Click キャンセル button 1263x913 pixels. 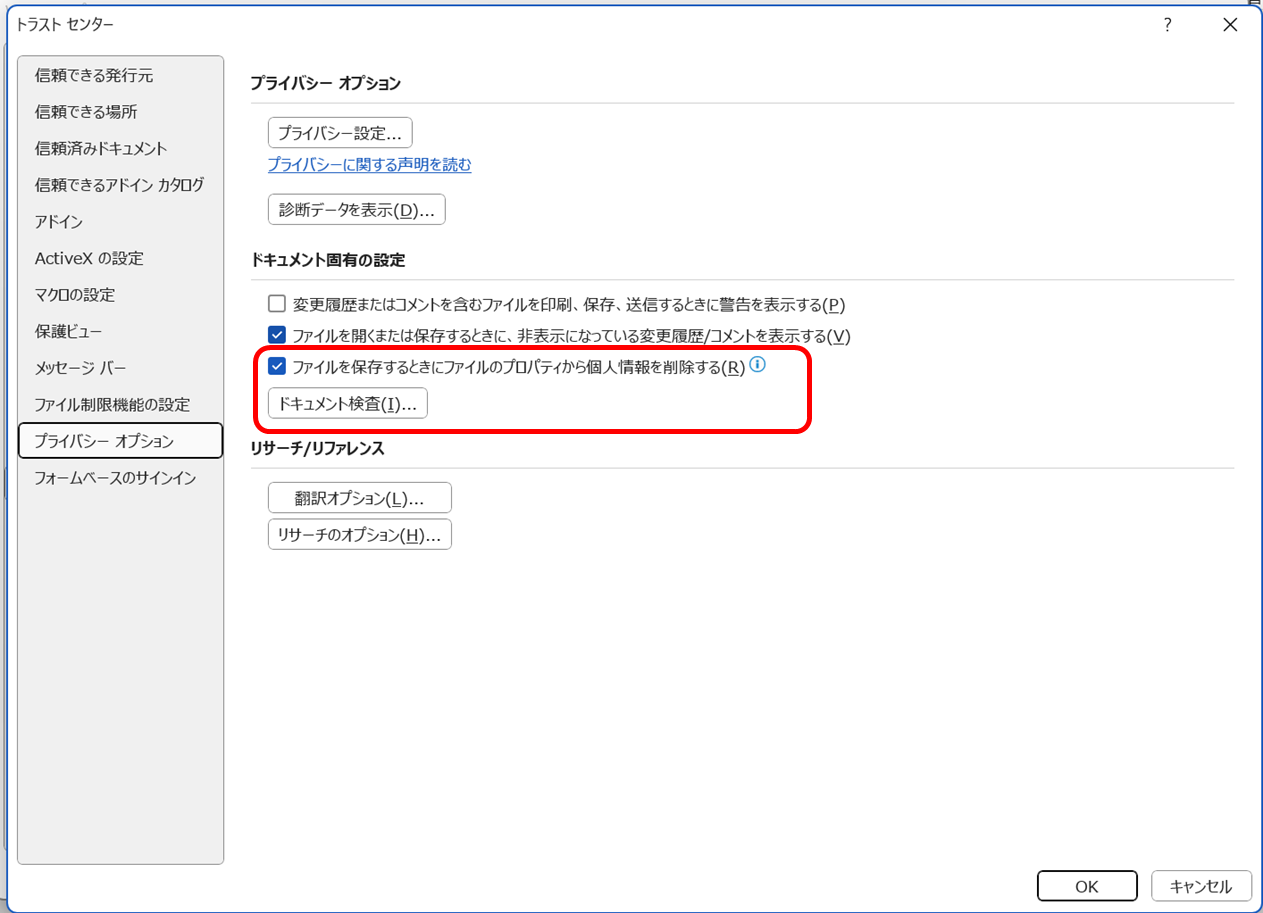point(1201,886)
